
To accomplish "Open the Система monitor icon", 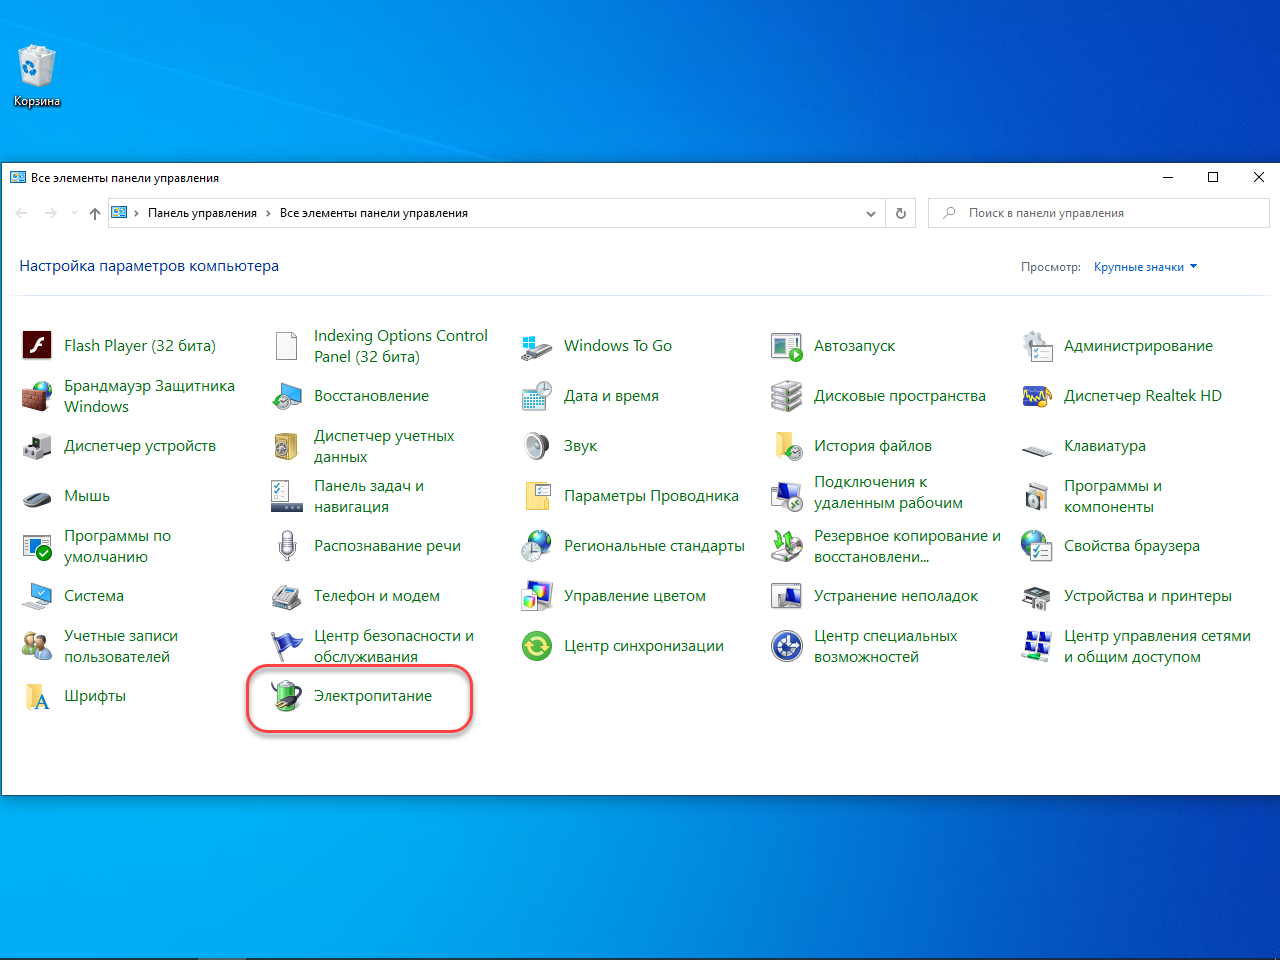I will (x=37, y=596).
